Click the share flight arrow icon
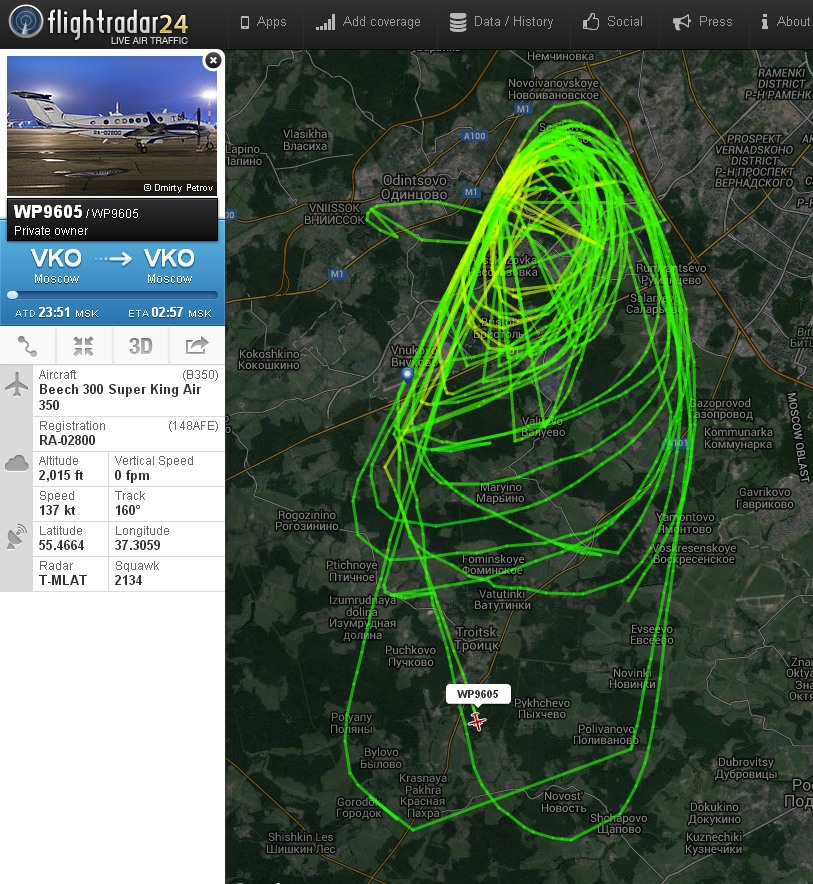Screen dimensions: 813x884 pos(197,345)
